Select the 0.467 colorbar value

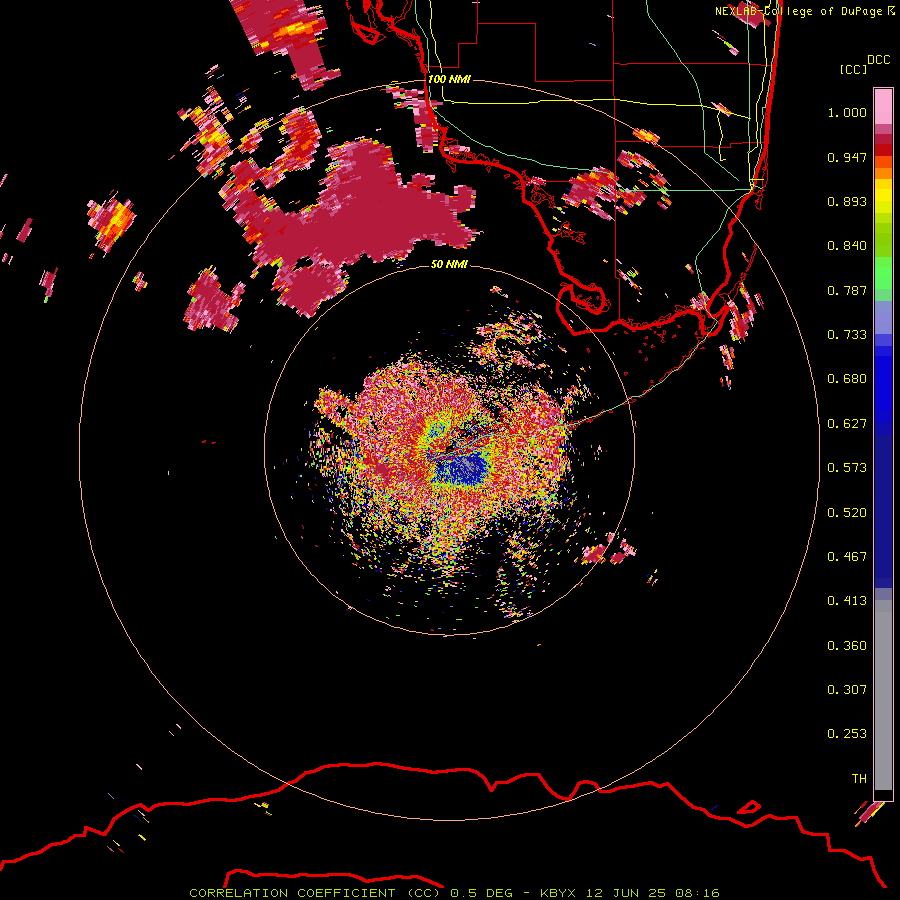[x=847, y=557]
